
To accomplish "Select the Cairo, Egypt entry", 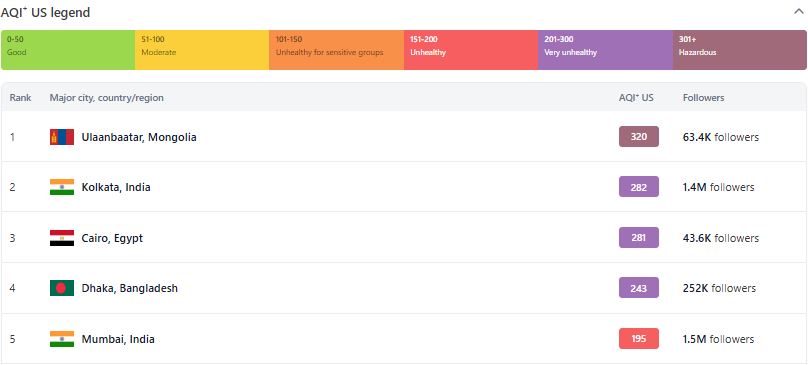I will click(112, 239).
